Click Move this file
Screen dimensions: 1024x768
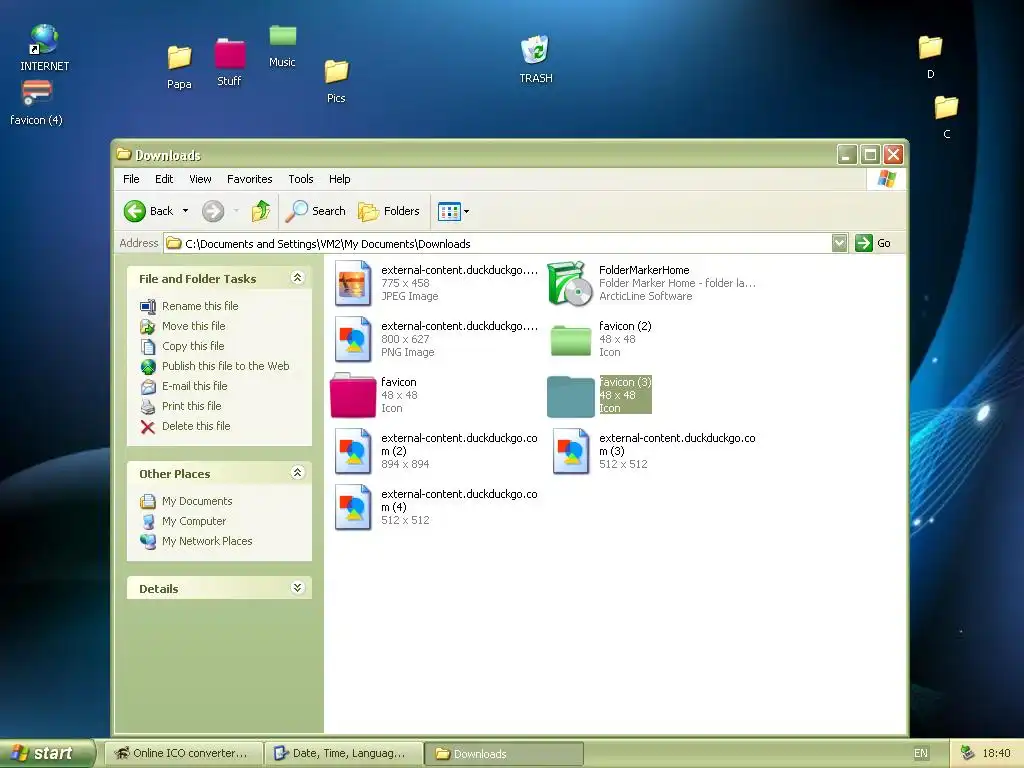(193, 326)
